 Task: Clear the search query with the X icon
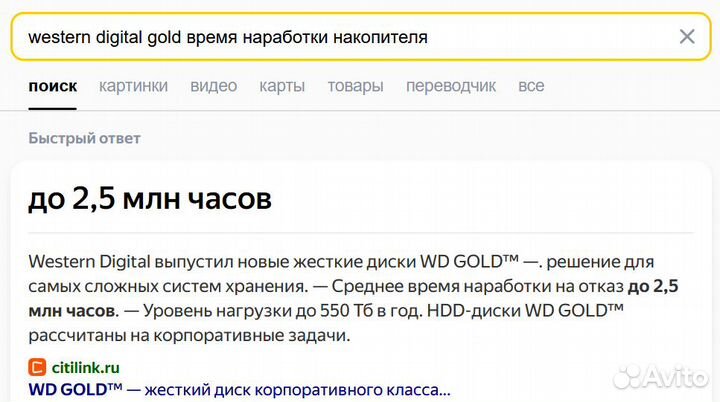coord(687,36)
